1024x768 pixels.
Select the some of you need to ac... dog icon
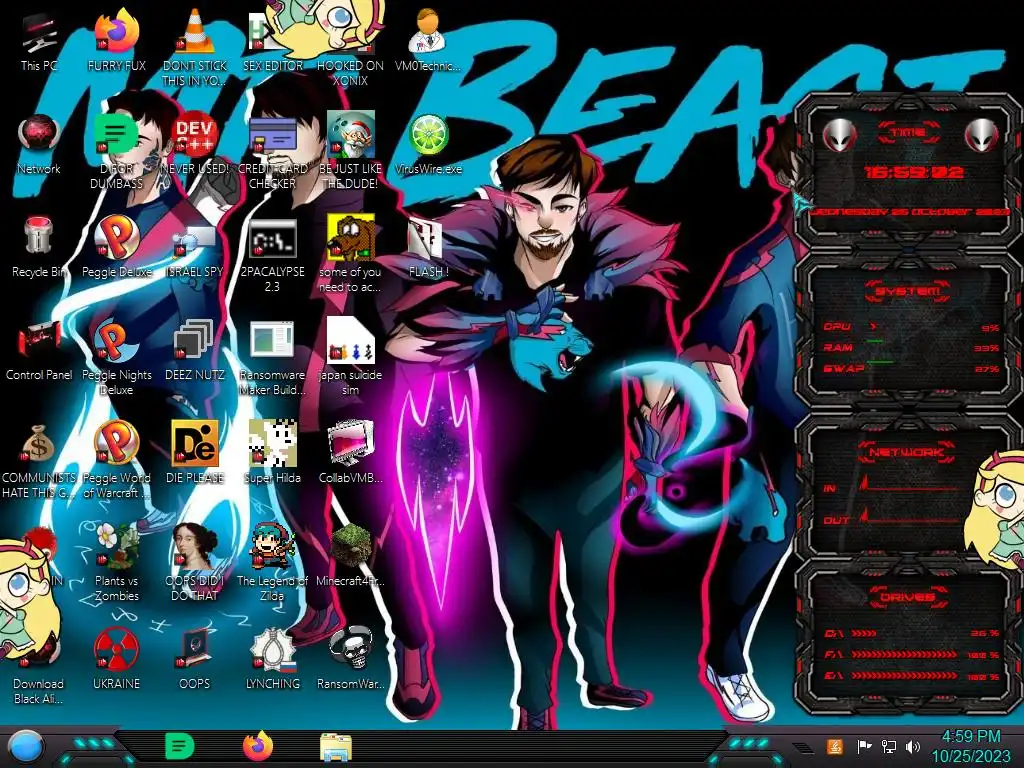[x=350, y=255]
